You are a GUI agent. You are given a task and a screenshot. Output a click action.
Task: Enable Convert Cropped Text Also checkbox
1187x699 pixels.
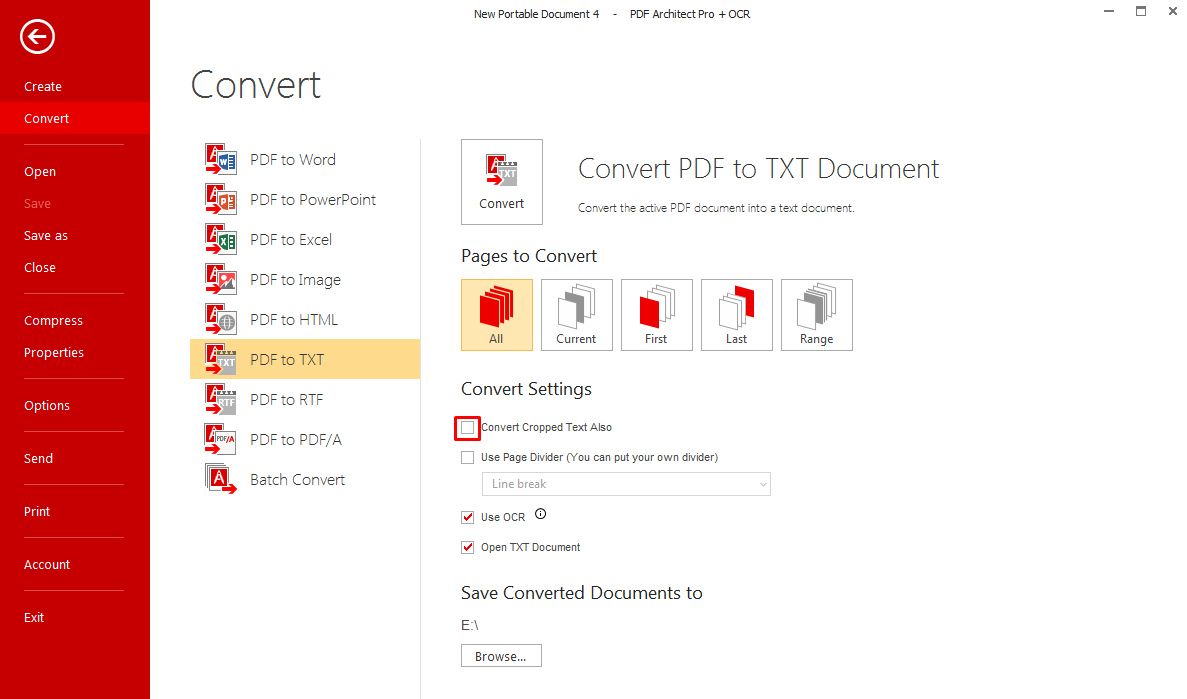click(x=468, y=428)
